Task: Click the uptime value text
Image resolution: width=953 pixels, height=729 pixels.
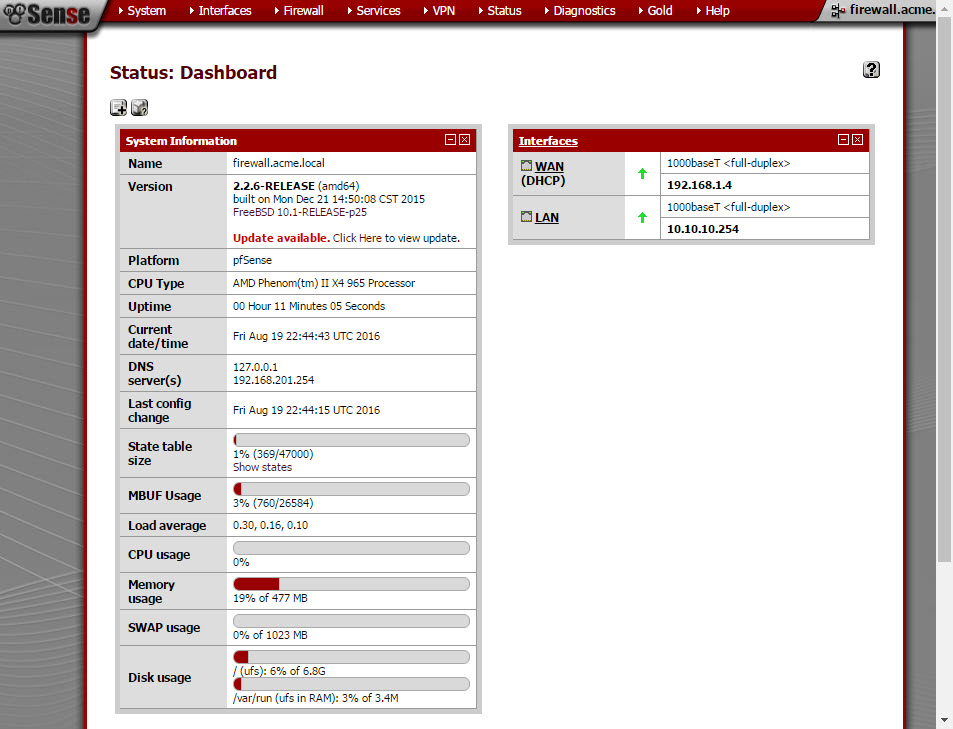Action: click(309, 306)
